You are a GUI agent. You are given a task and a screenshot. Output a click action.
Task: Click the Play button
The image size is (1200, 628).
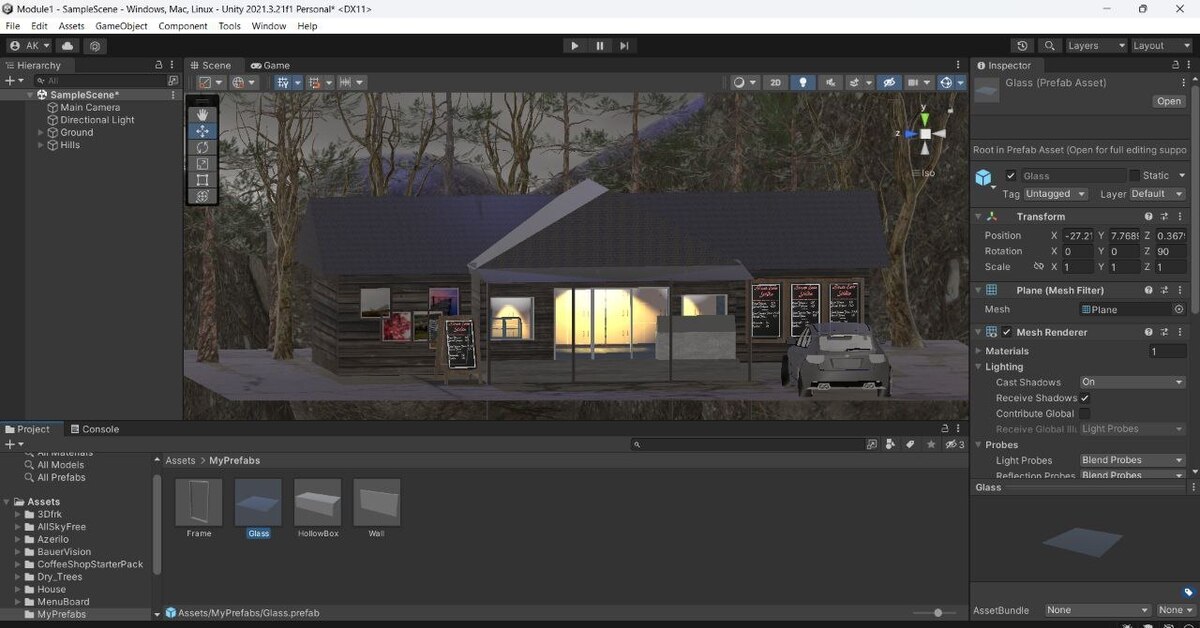574,46
